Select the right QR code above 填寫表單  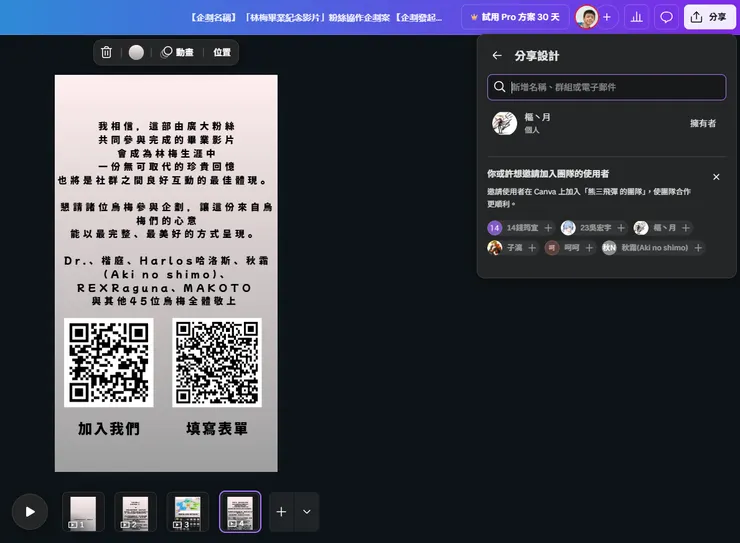coord(217,362)
